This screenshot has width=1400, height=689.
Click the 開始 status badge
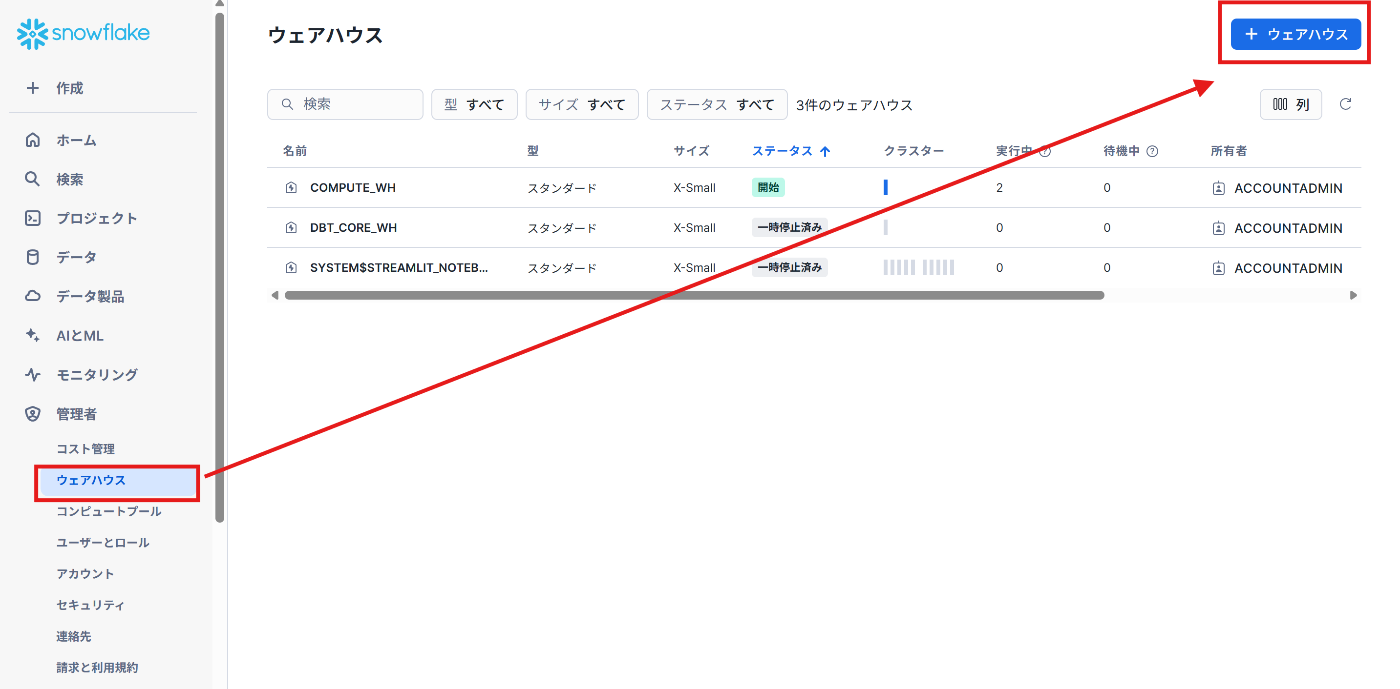click(x=768, y=187)
